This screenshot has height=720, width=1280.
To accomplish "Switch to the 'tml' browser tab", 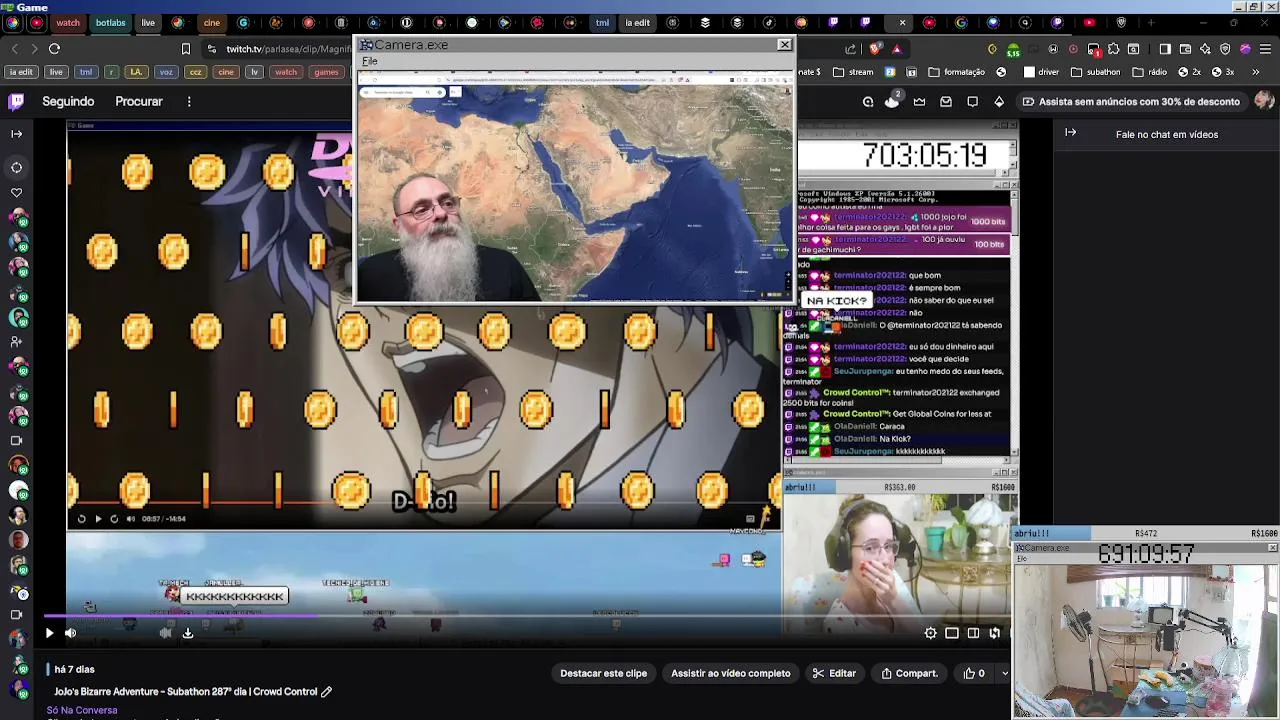I will 602,23.
